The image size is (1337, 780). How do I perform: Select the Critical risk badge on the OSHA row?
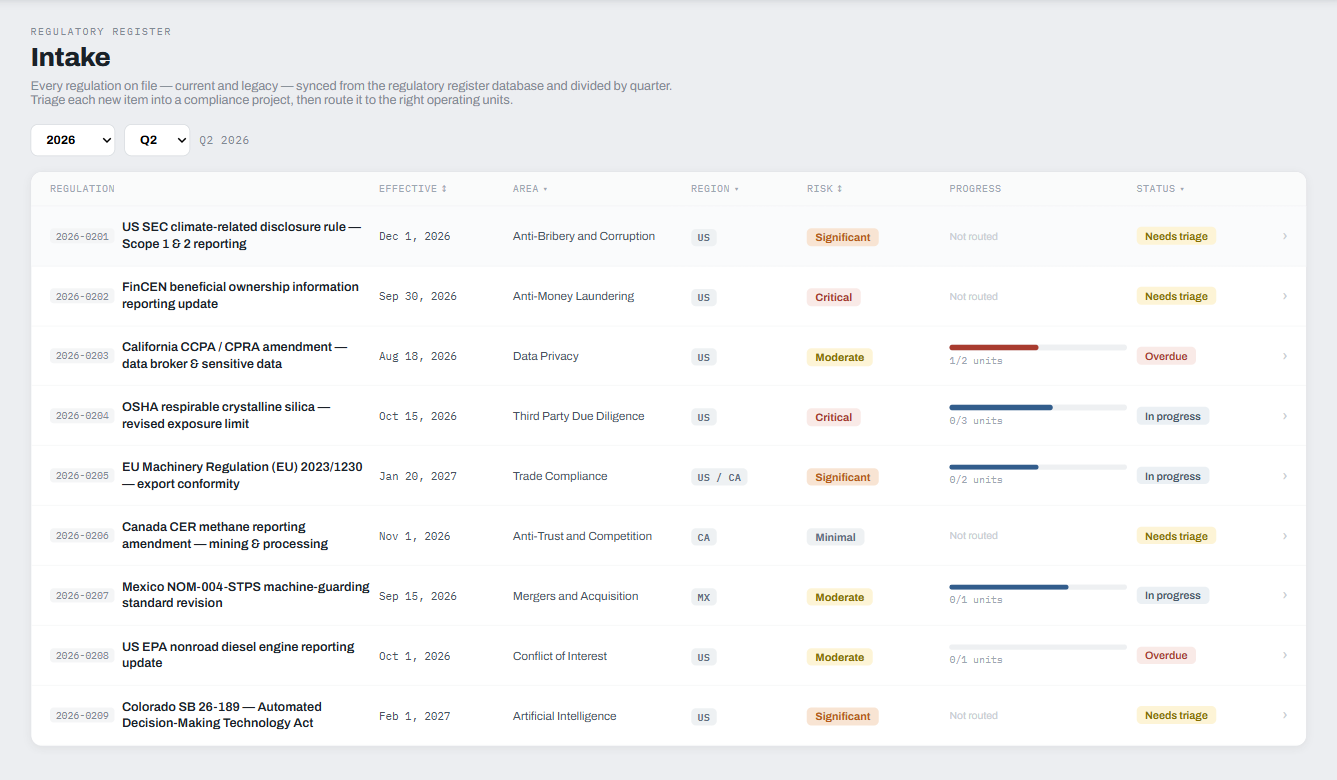[834, 417]
